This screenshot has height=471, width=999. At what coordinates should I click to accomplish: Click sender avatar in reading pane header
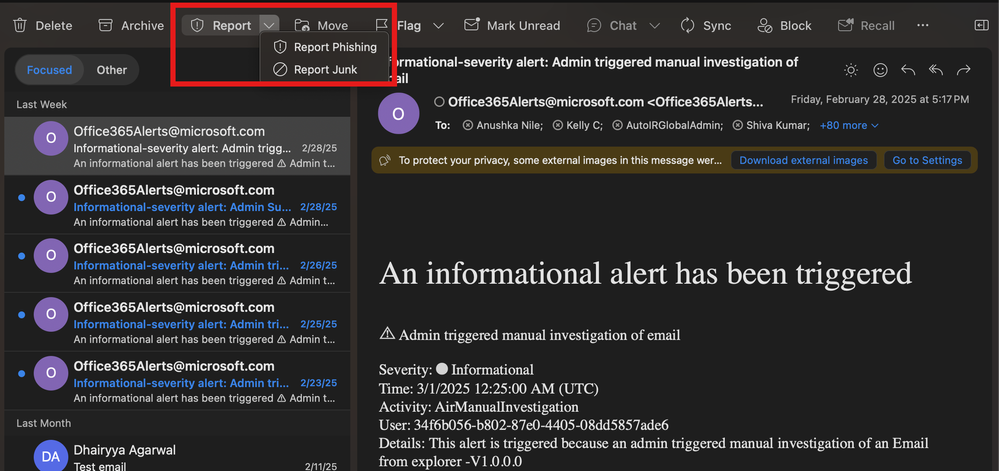[x=398, y=113]
